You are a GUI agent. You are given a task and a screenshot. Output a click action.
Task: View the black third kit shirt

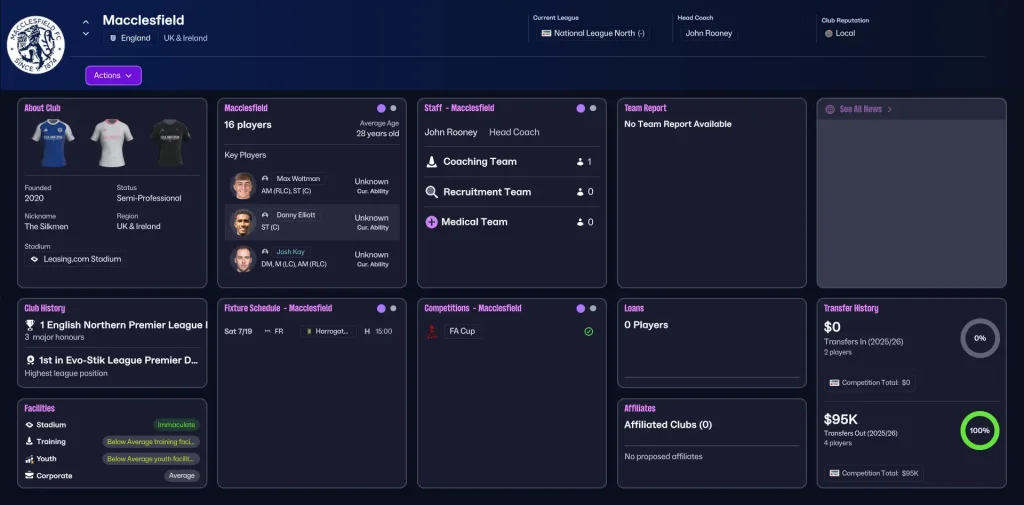(170, 142)
